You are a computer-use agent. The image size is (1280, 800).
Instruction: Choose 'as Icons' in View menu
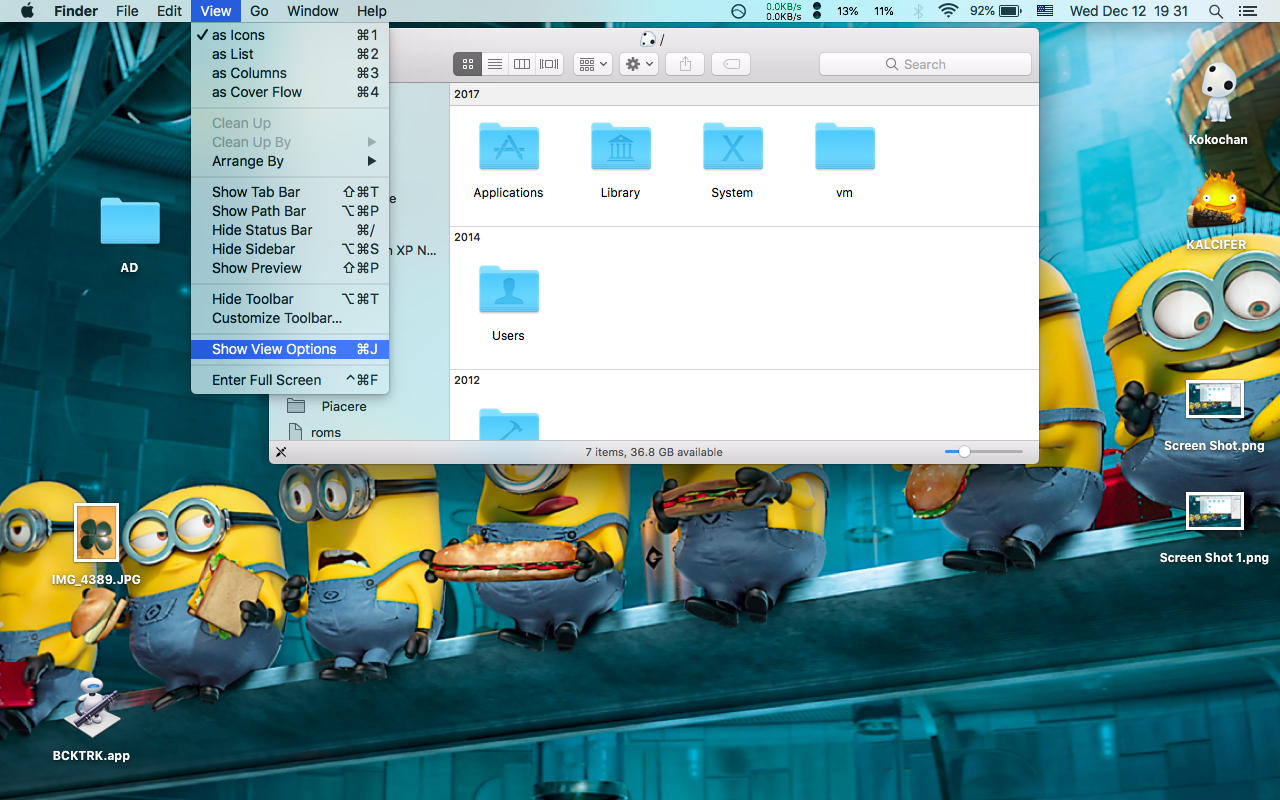[290, 35]
